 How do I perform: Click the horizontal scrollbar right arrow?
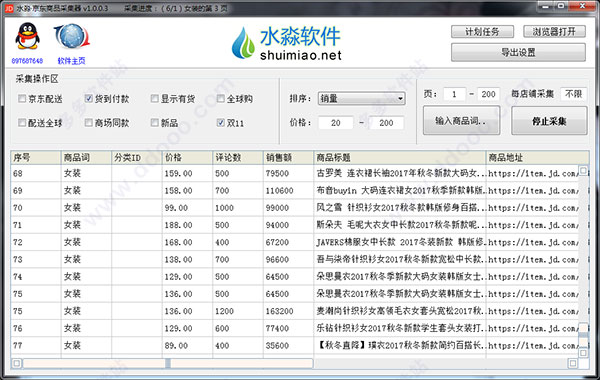[572, 363]
